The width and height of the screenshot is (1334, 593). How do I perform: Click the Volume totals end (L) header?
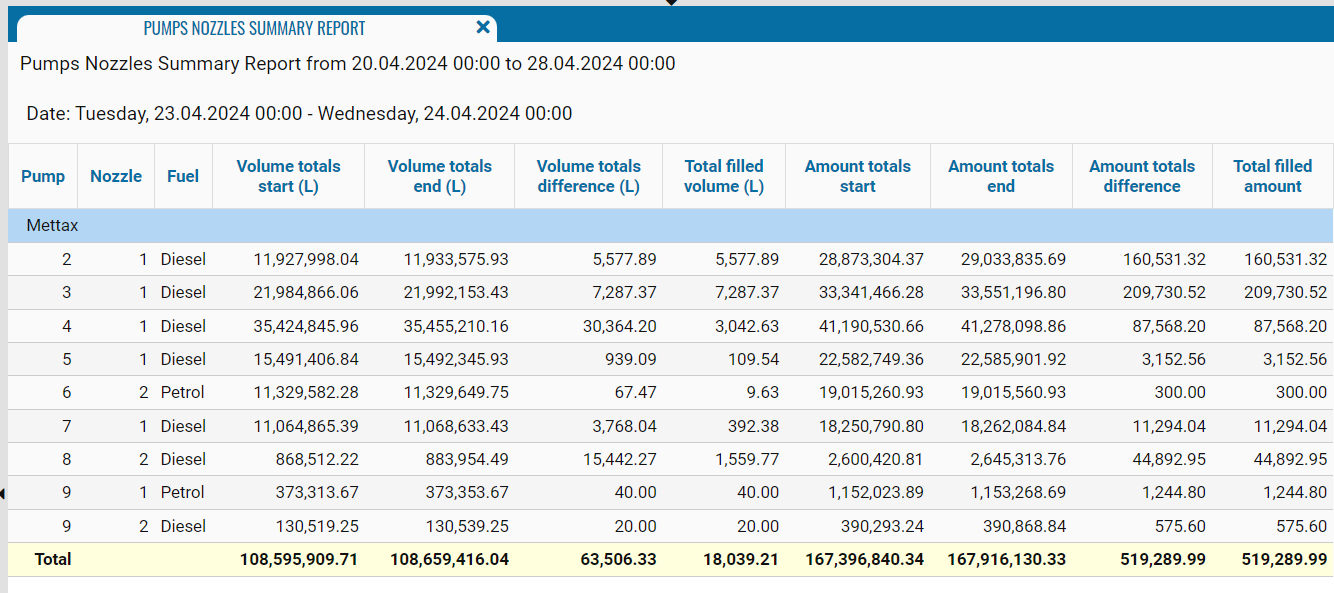pos(439,176)
